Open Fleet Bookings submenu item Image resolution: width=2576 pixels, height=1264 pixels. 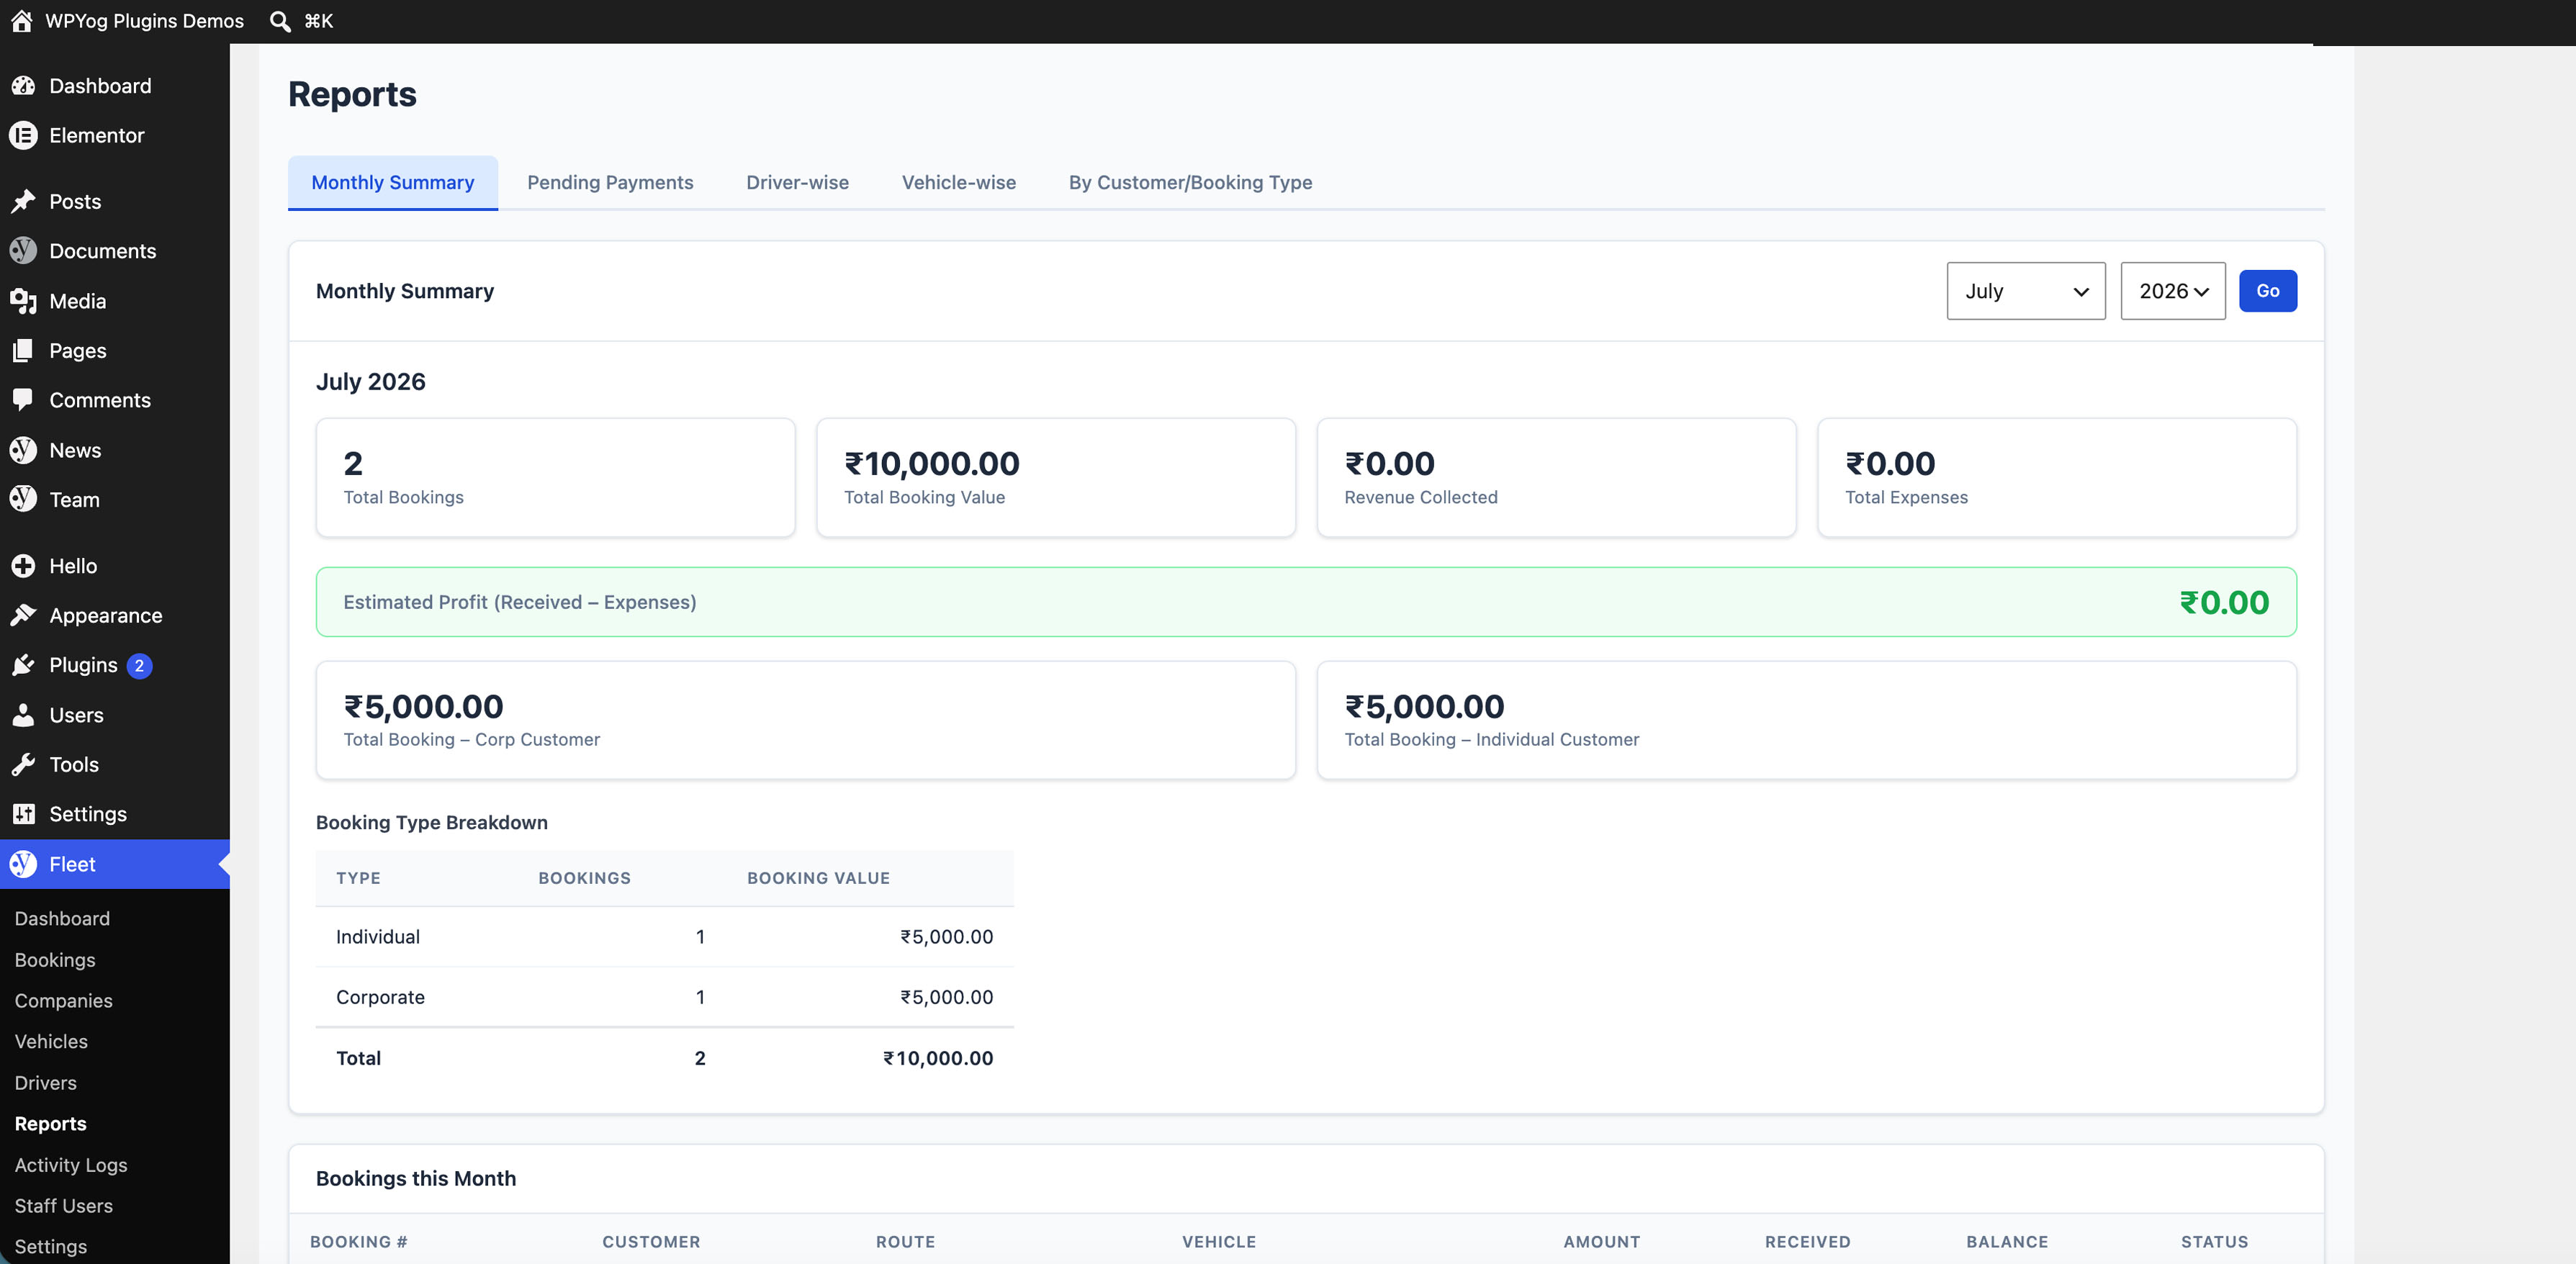55,960
